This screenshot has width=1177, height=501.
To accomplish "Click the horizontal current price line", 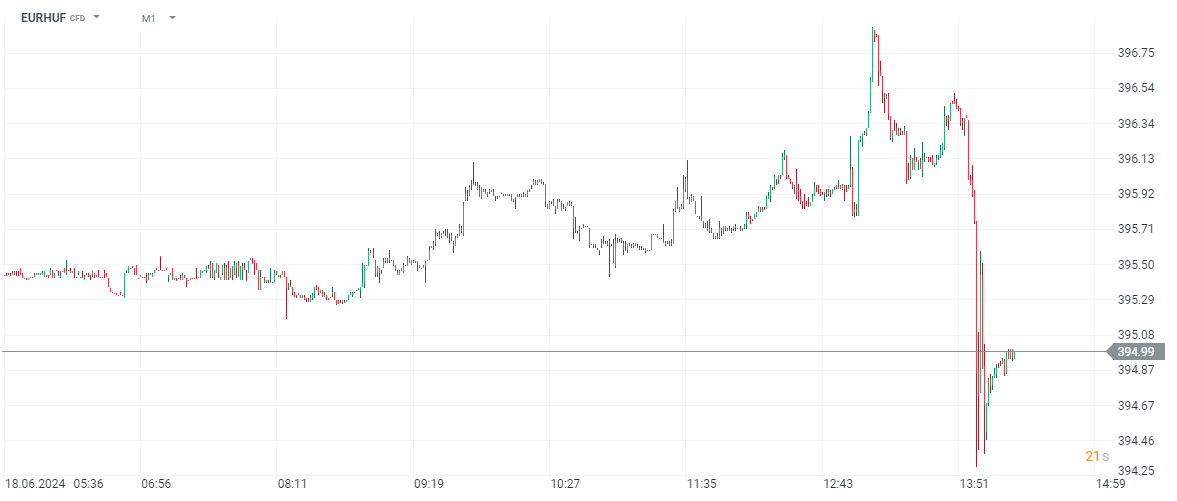I will (x=500, y=351).
